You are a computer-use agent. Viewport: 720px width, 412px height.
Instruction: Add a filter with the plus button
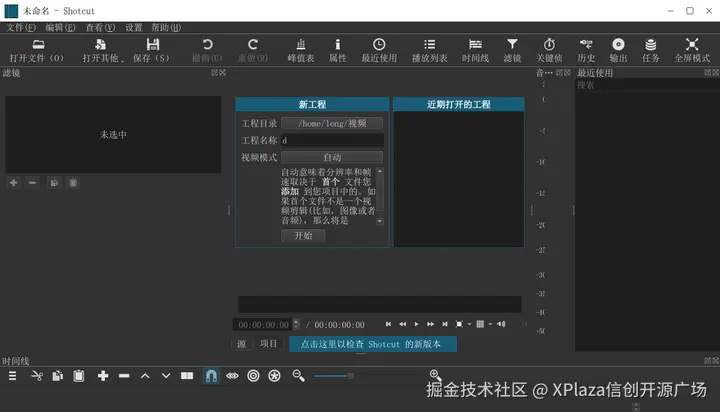tap(14, 183)
